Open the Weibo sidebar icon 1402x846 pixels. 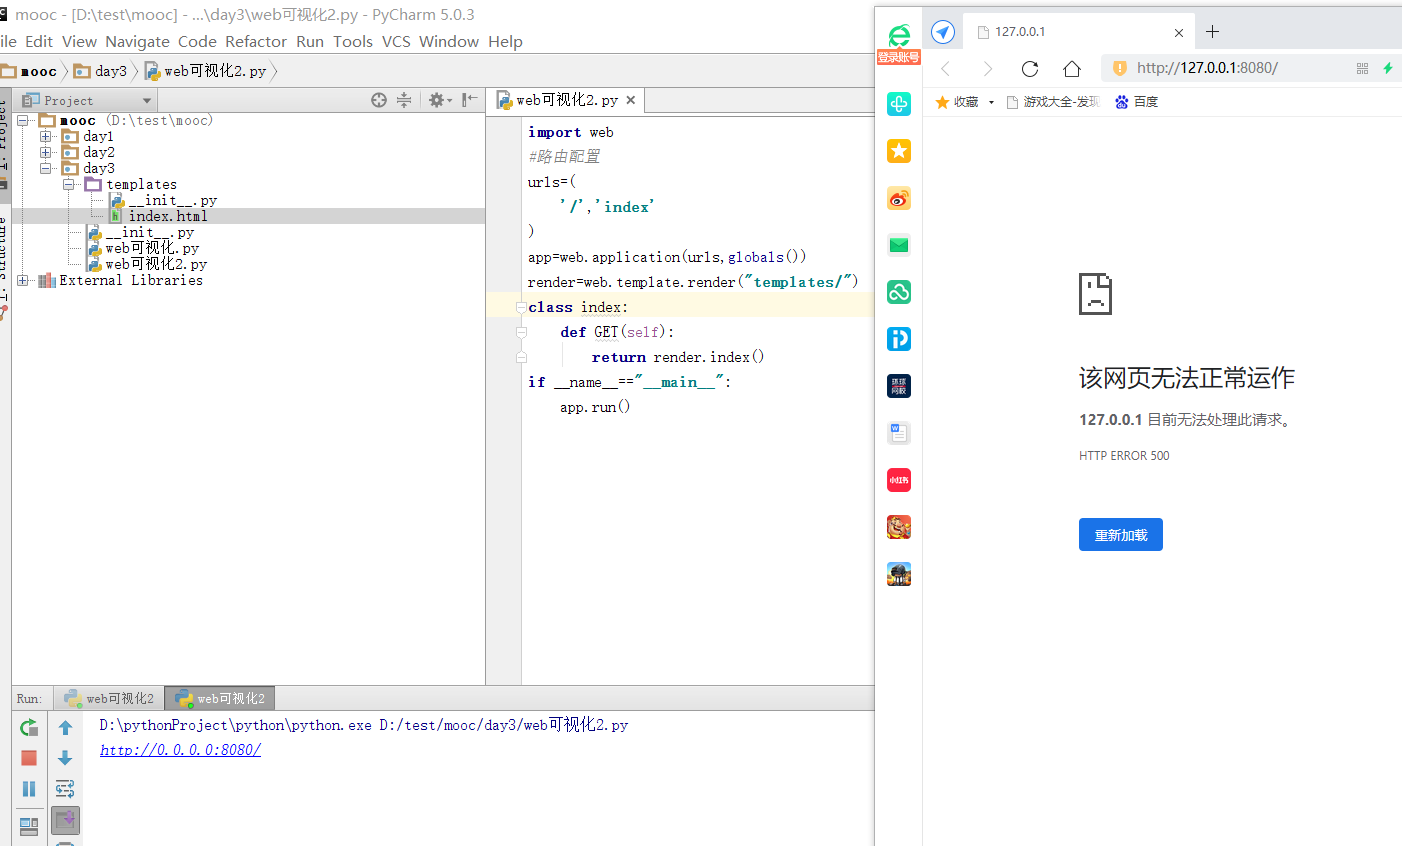pyautogui.click(x=899, y=198)
